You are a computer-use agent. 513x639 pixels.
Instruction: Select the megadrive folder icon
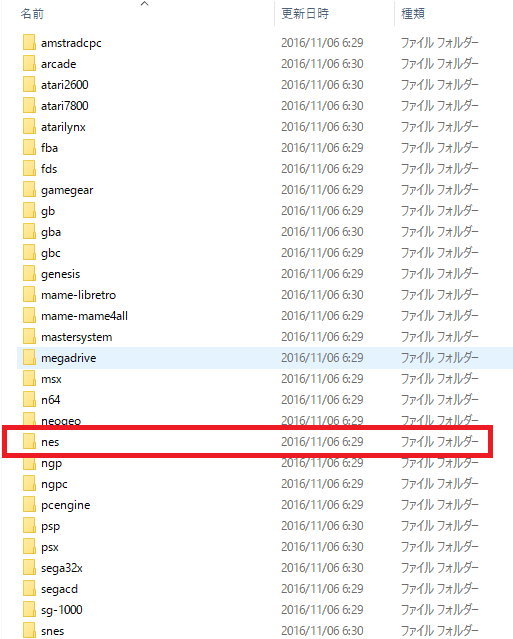pyautogui.click(x=29, y=358)
